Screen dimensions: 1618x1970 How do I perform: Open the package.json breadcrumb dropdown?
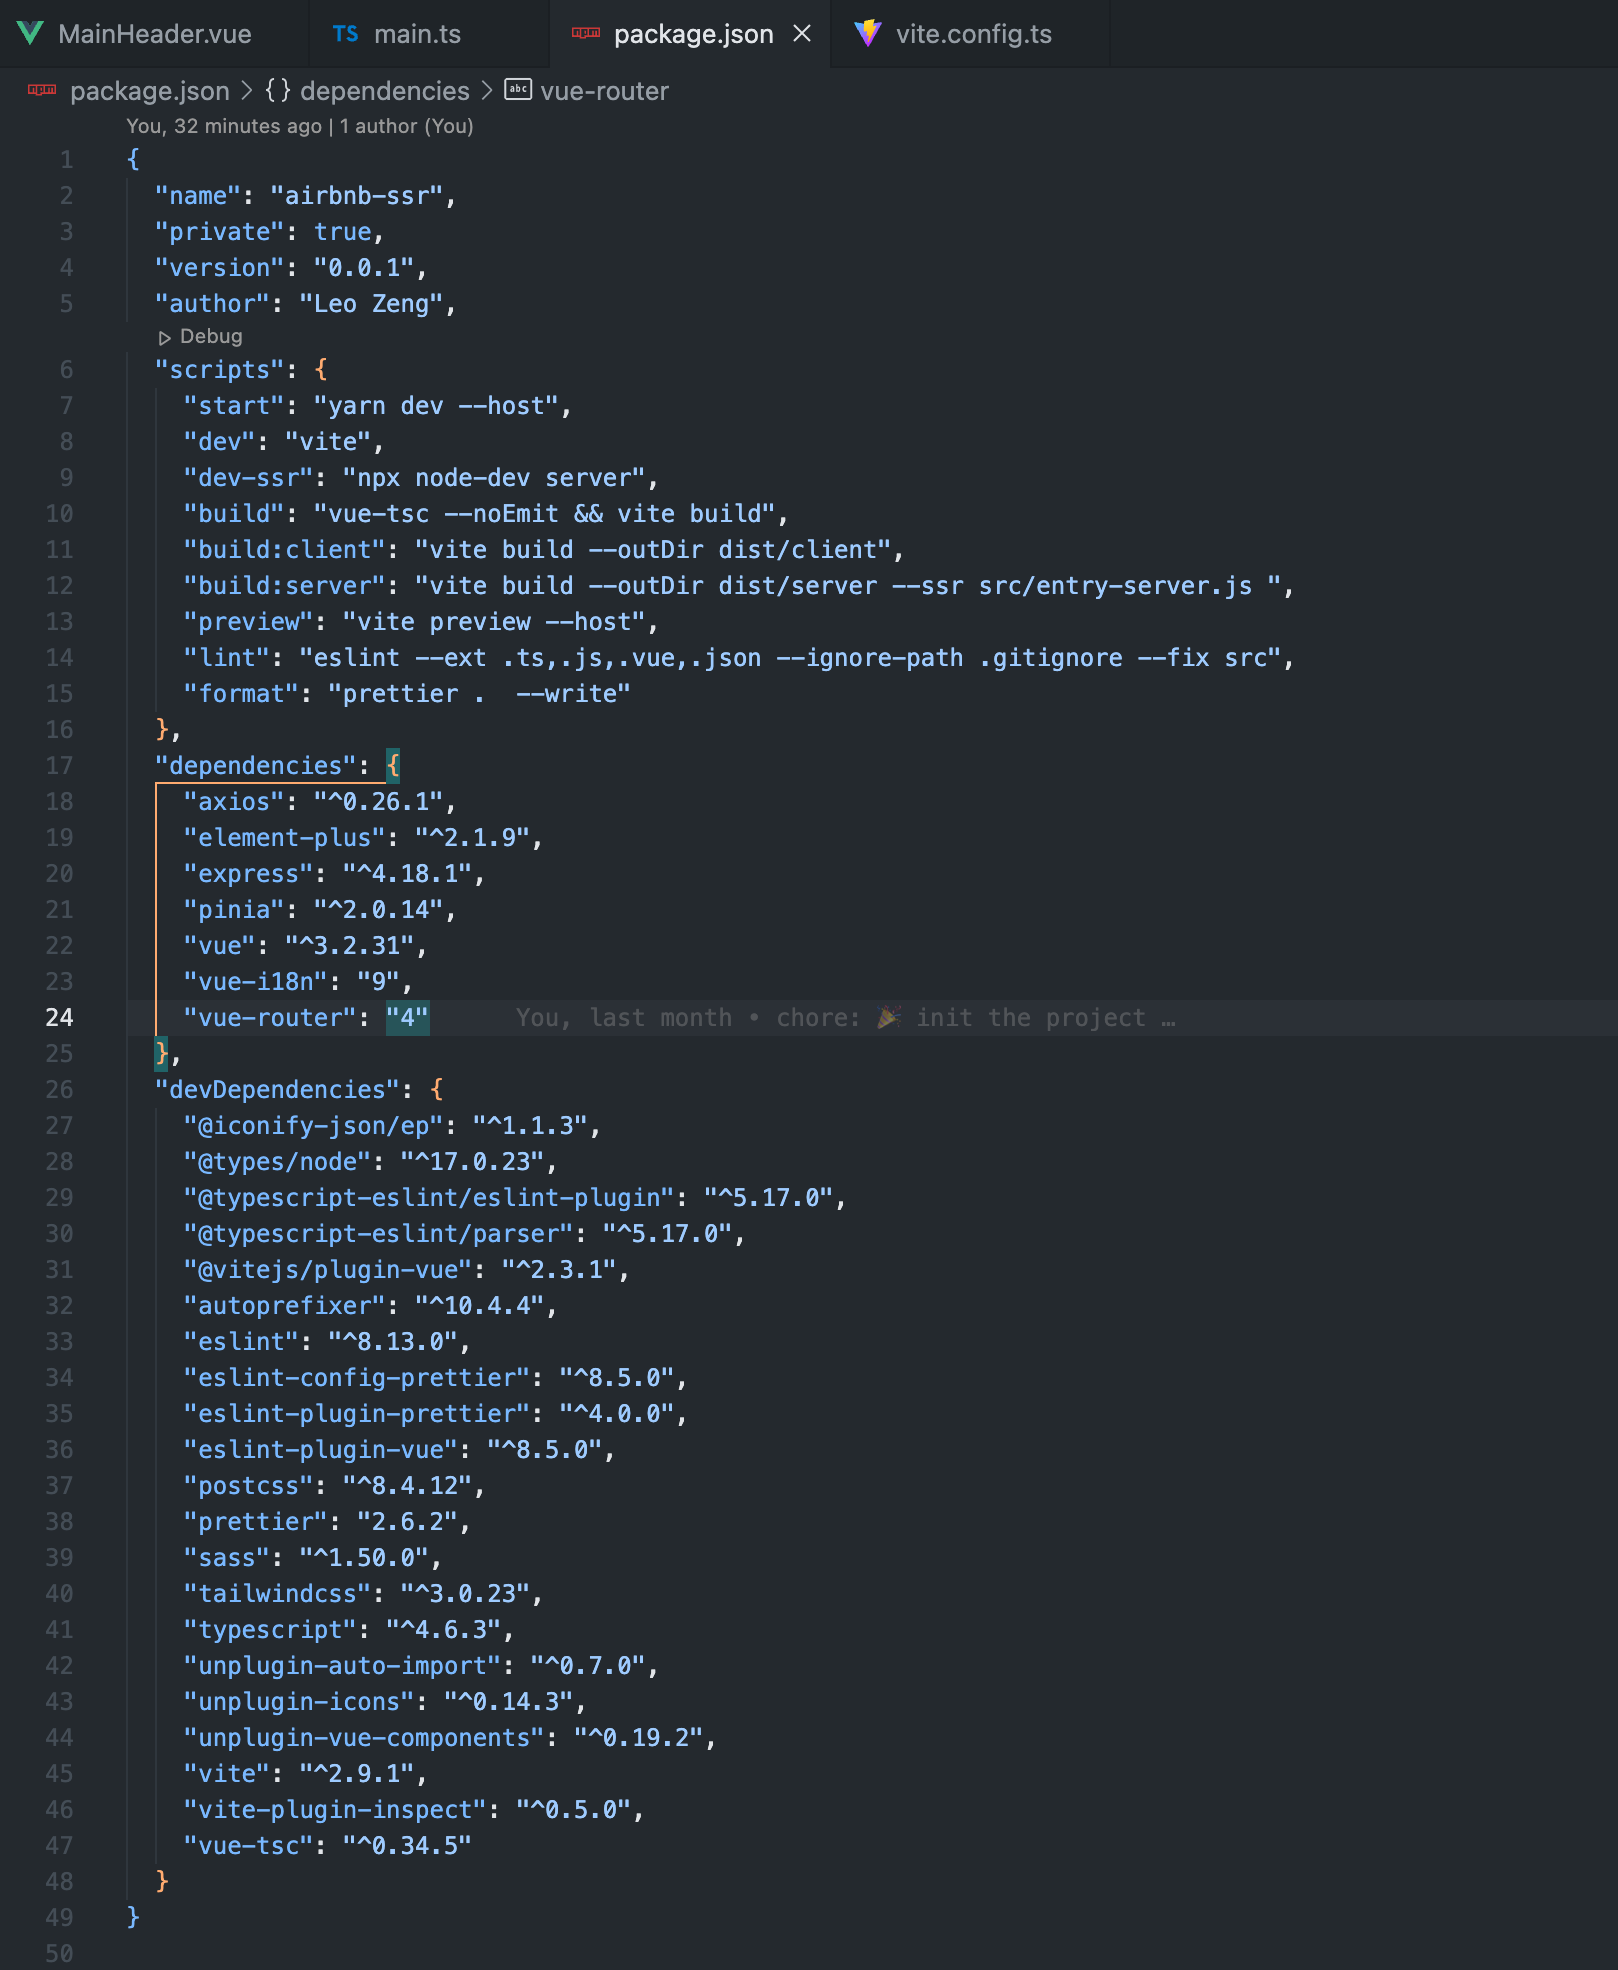[151, 91]
